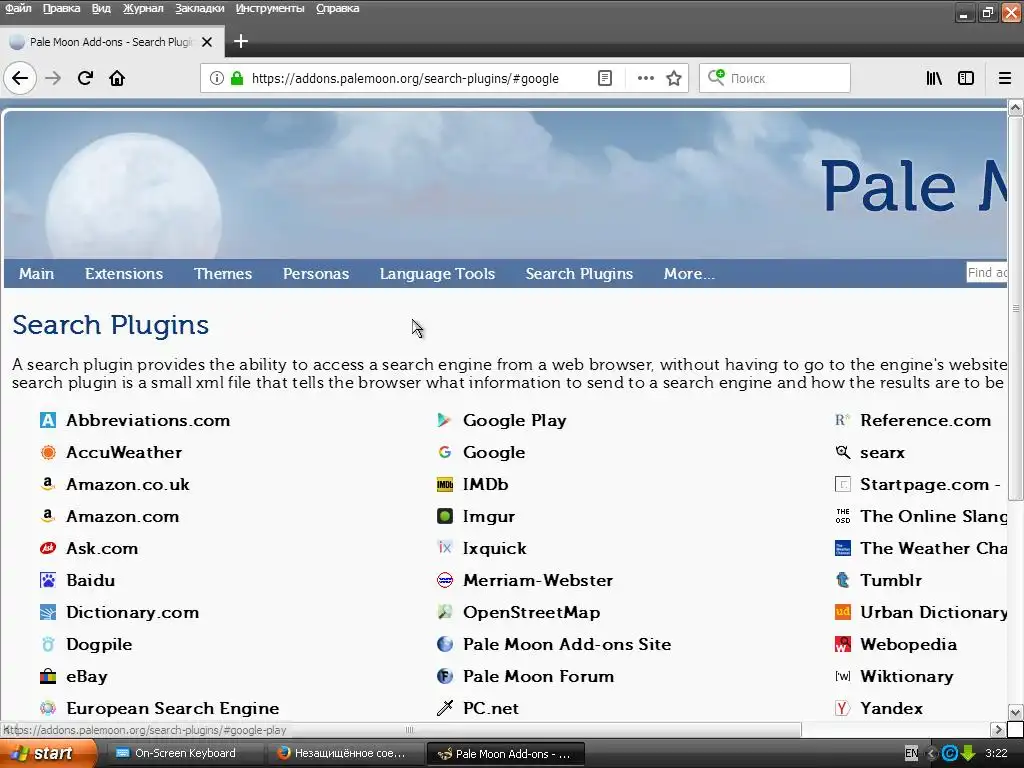
Task: Expand the More... navigation menu
Action: [689, 274]
